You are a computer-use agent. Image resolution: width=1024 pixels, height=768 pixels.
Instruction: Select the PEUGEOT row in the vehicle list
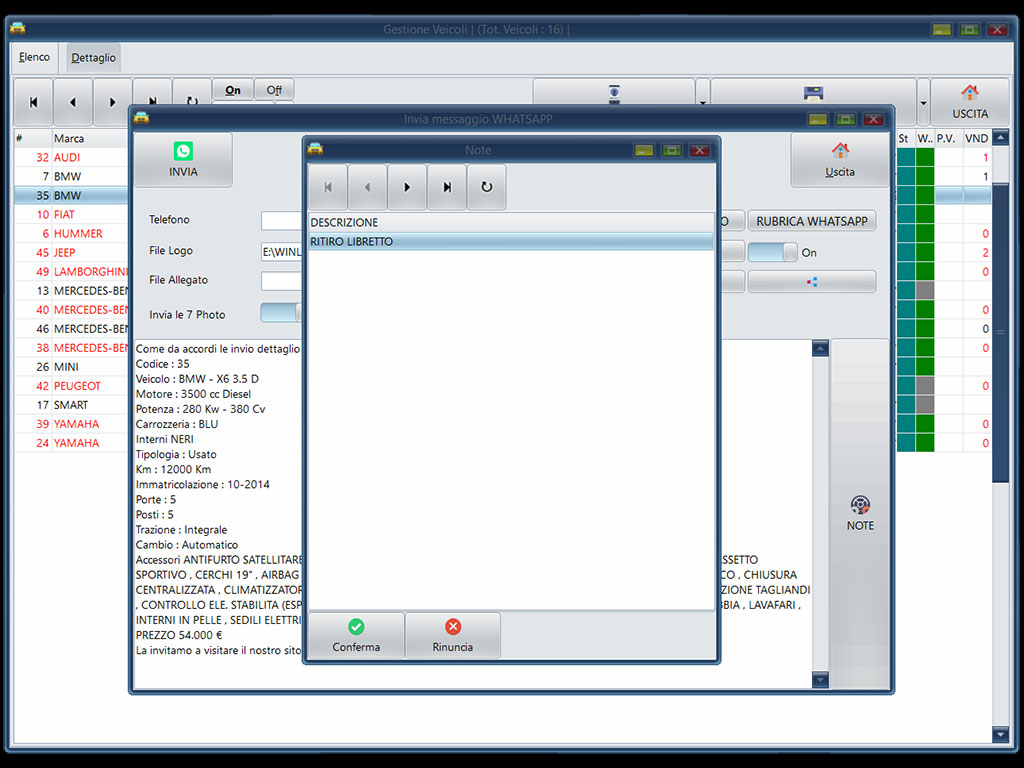72,386
